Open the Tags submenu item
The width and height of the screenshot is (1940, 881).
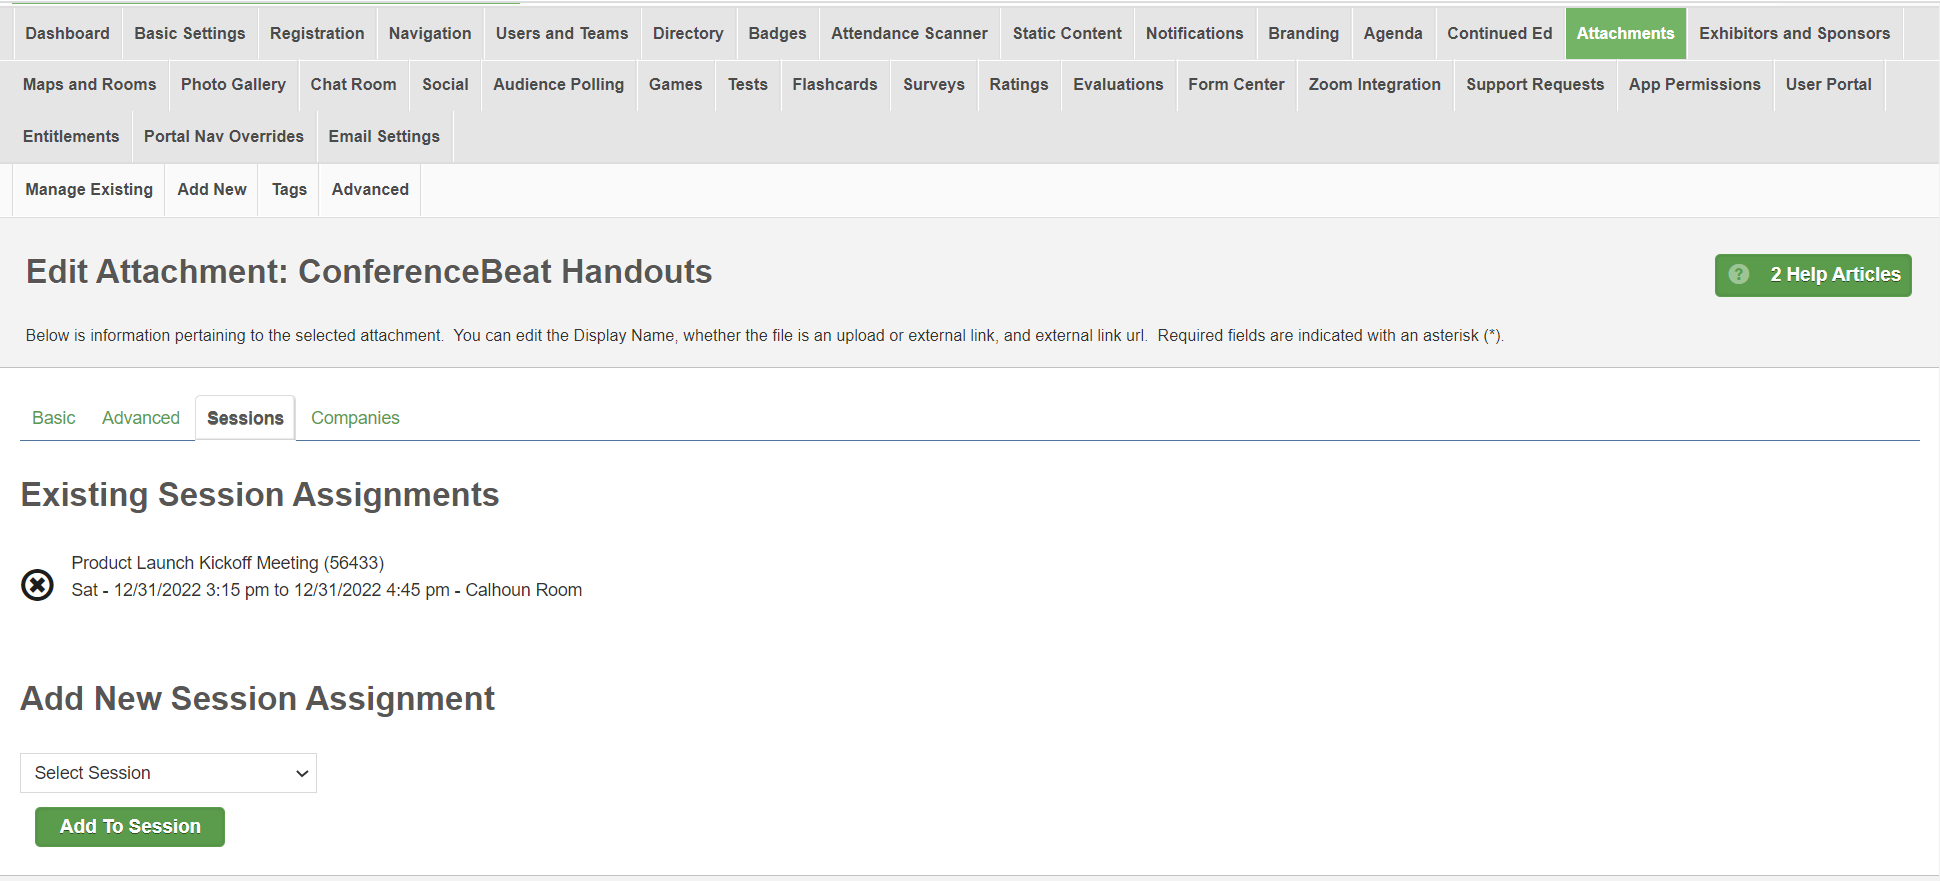pos(289,189)
